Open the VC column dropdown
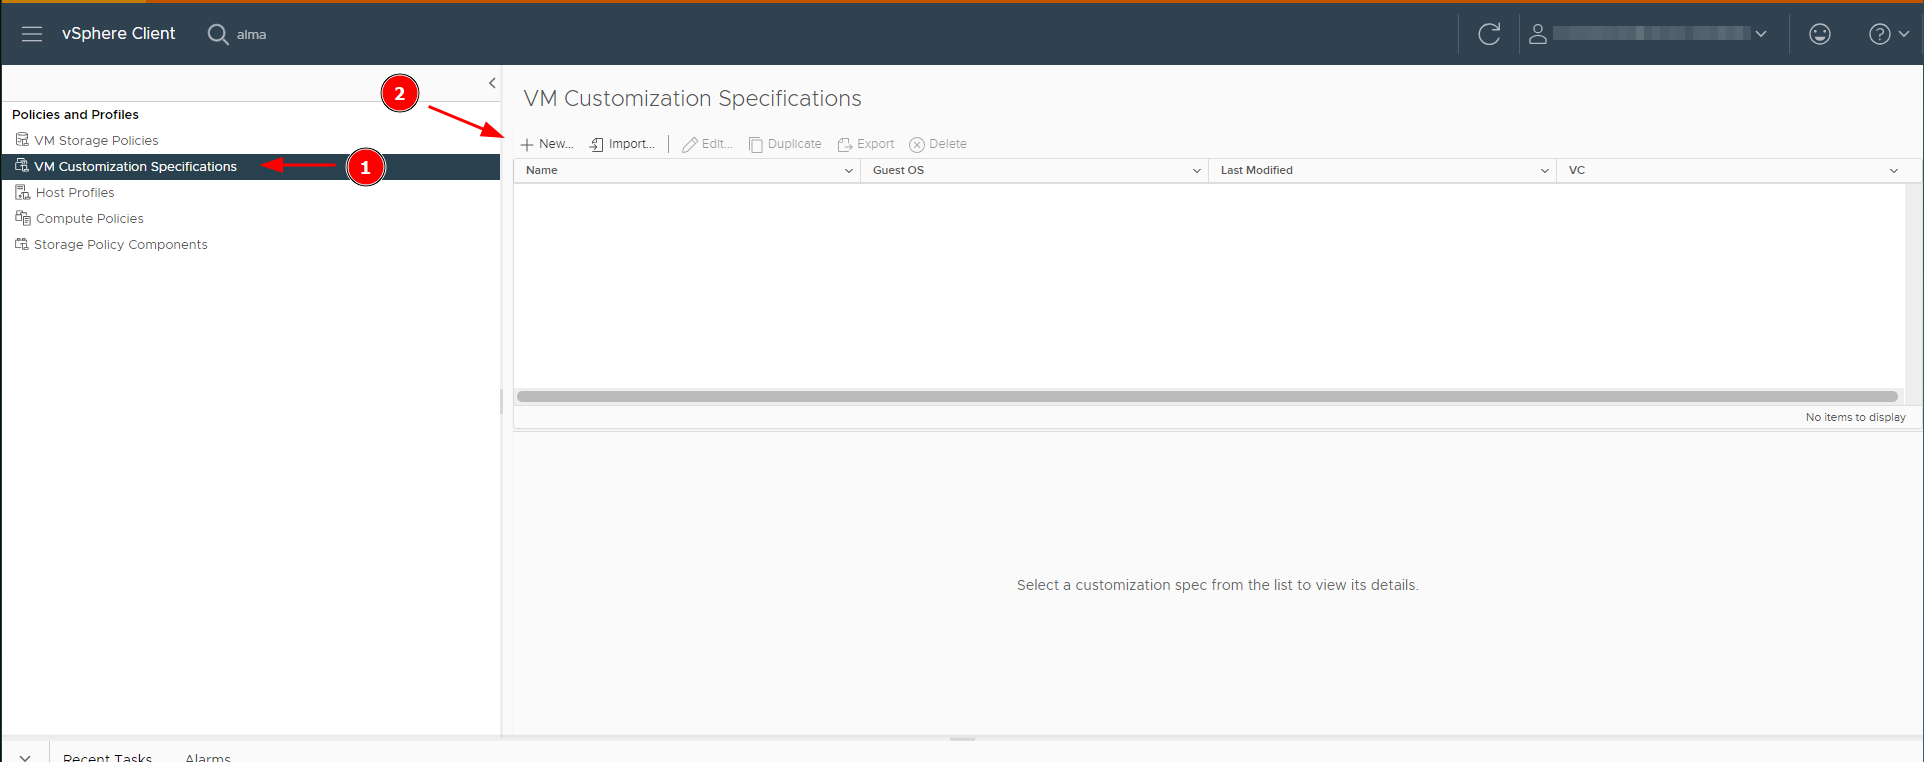This screenshot has height=762, width=1924. pos(1894,171)
